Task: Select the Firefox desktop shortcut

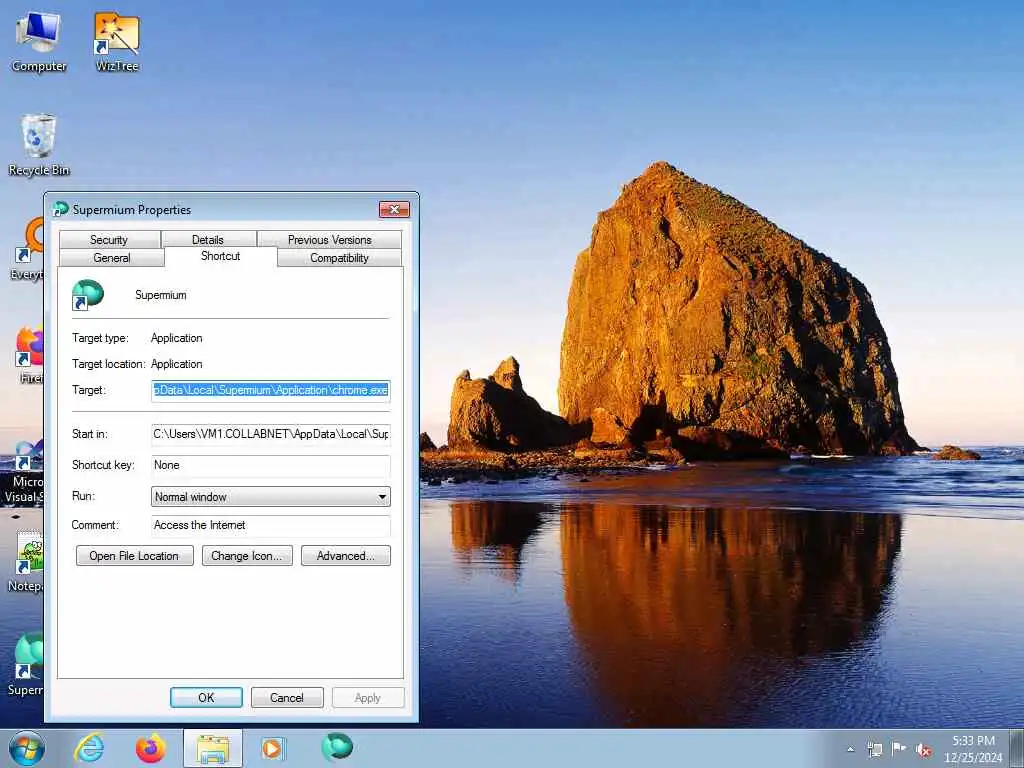Action: tap(29, 354)
